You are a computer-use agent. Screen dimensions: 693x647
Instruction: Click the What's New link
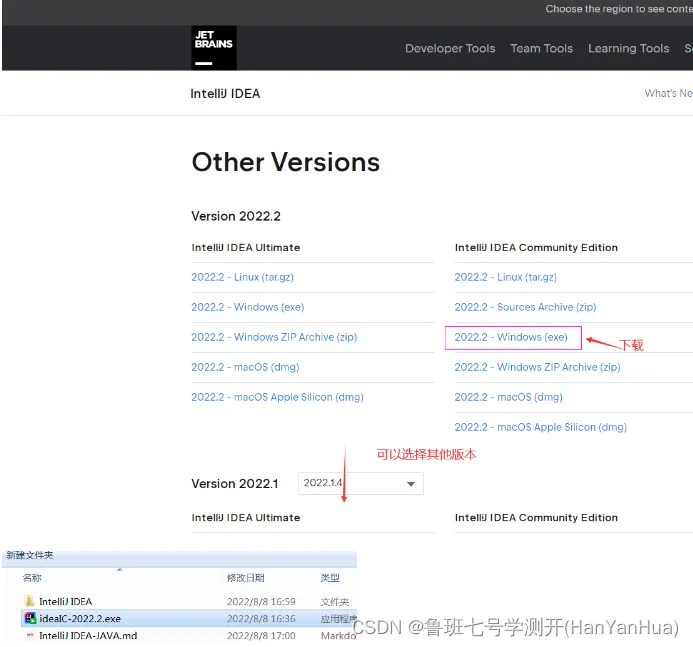click(668, 93)
